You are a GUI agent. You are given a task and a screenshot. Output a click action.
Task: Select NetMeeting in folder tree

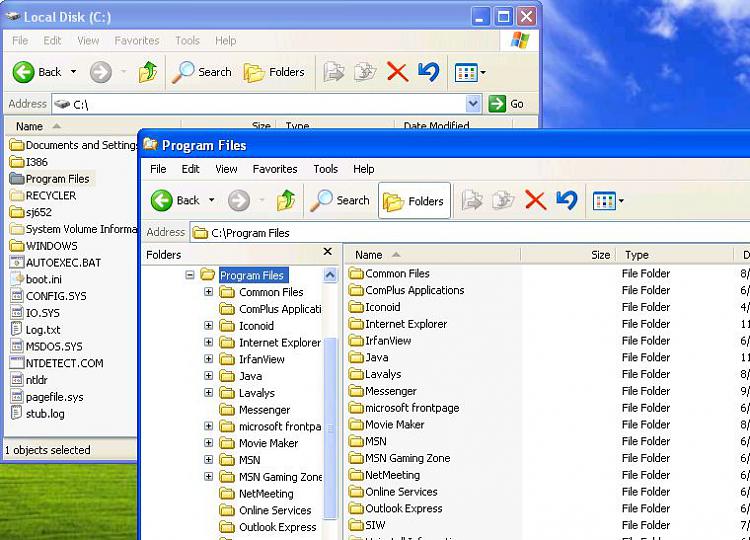click(x=266, y=494)
